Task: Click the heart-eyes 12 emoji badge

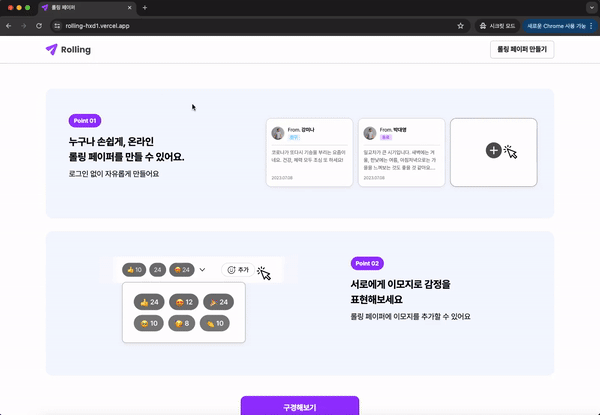Action: [184, 302]
